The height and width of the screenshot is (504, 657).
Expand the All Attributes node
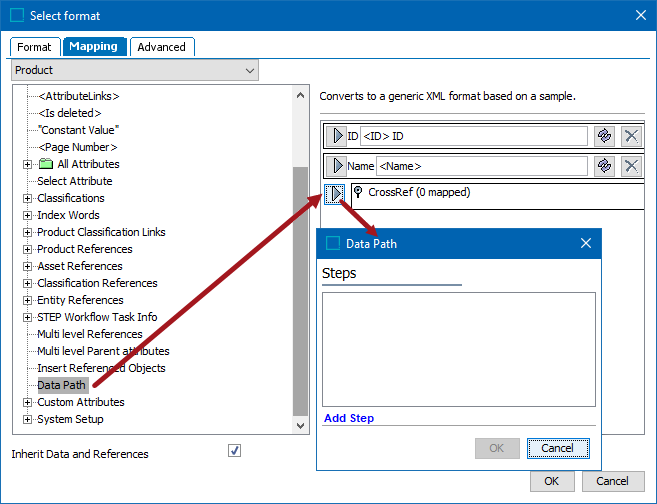27,164
